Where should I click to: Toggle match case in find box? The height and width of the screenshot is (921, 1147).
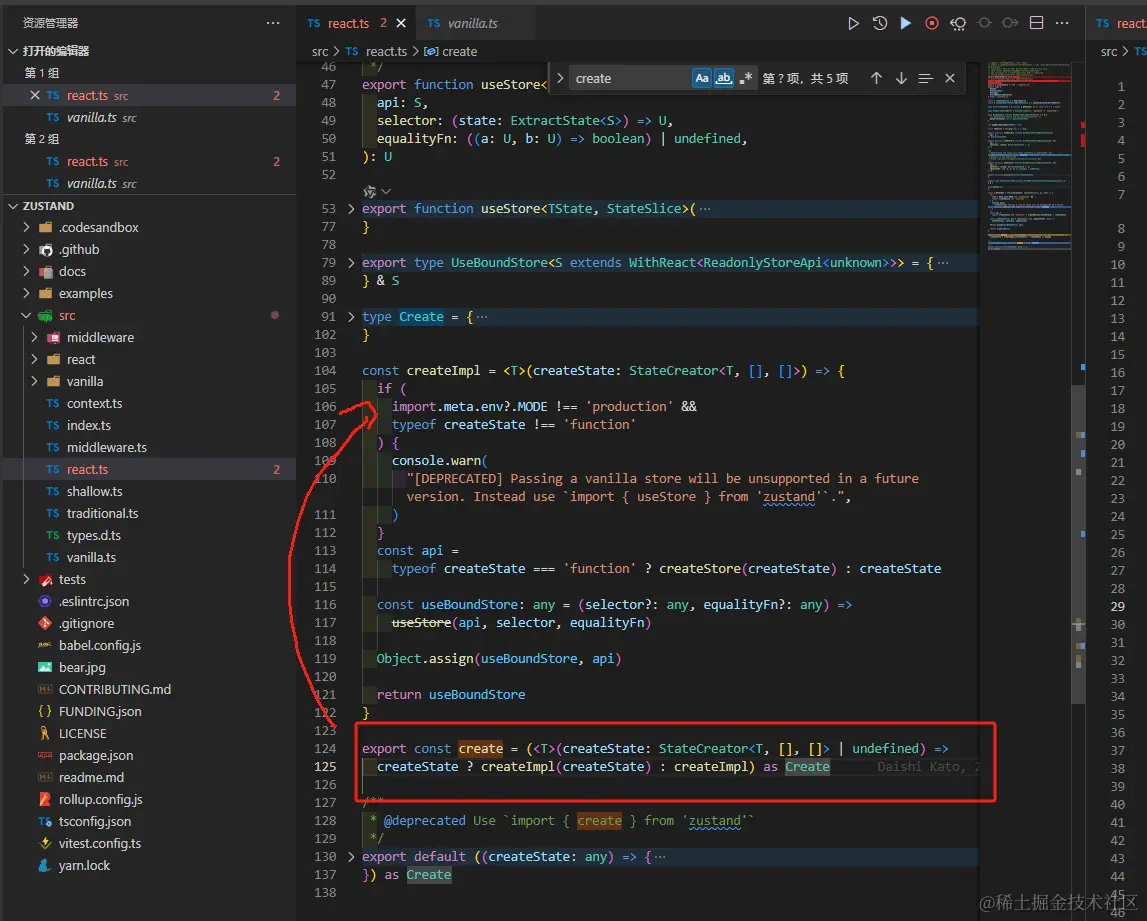click(x=702, y=78)
